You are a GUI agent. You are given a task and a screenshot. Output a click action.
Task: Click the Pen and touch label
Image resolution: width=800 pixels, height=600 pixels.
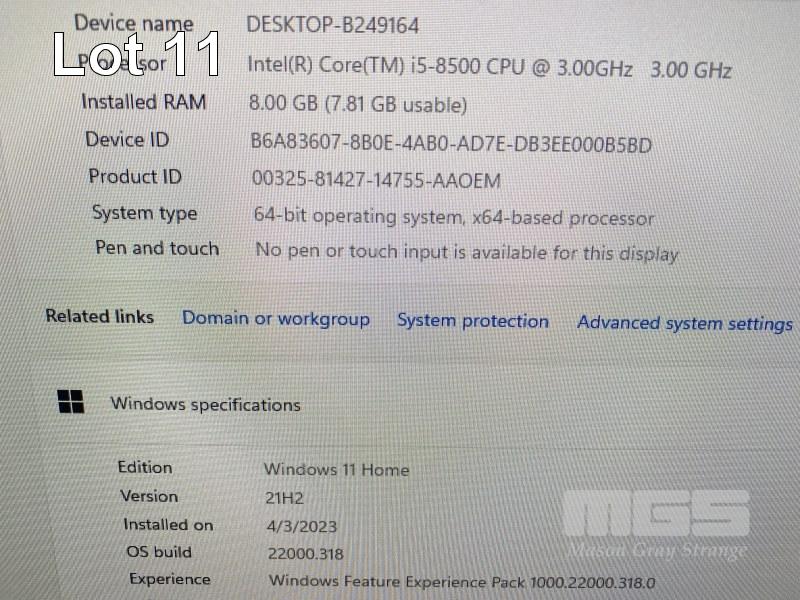pyautogui.click(x=157, y=248)
